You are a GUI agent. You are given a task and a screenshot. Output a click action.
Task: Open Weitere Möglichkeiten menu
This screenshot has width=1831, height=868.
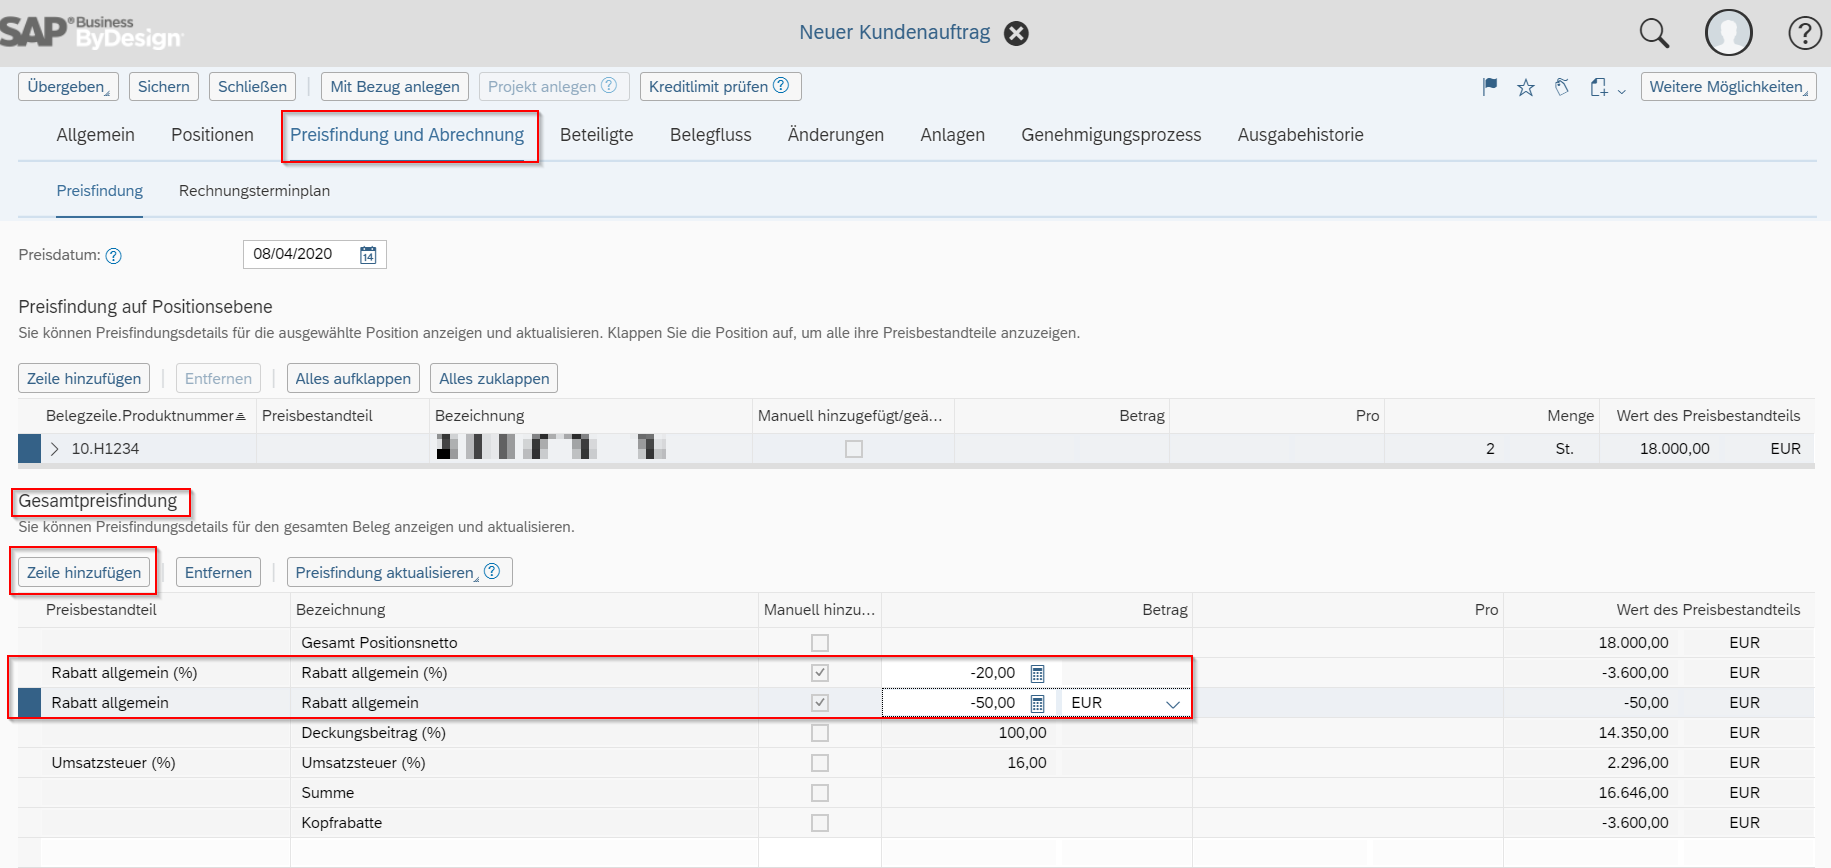pos(1728,87)
